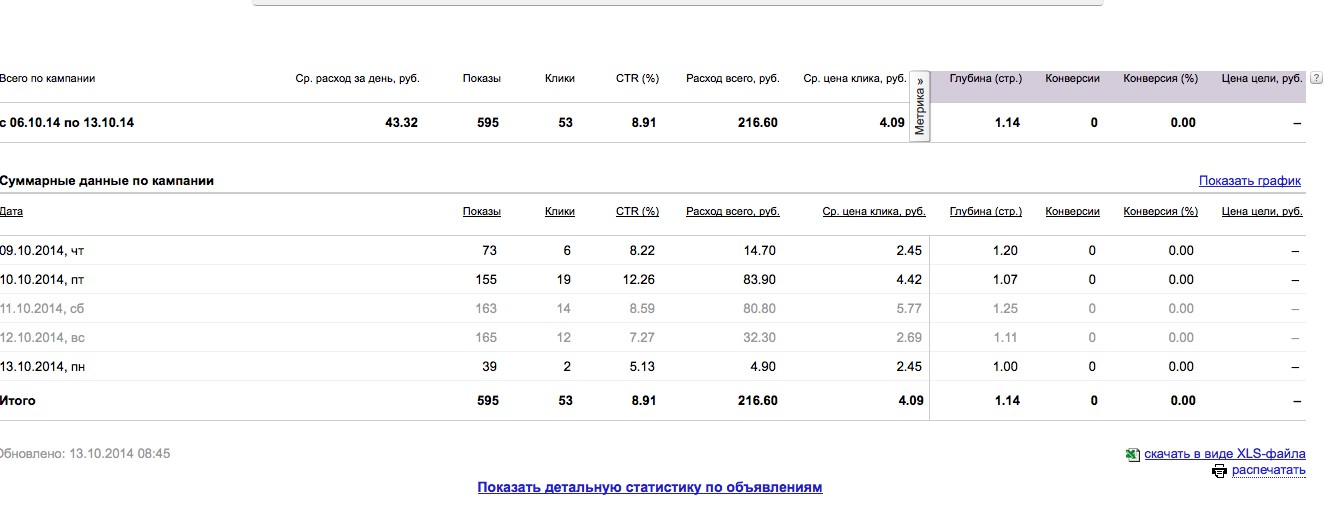
Task: Sort by underlined Глубина (стр.) header
Action: pyautogui.click(x=986, y=212)
